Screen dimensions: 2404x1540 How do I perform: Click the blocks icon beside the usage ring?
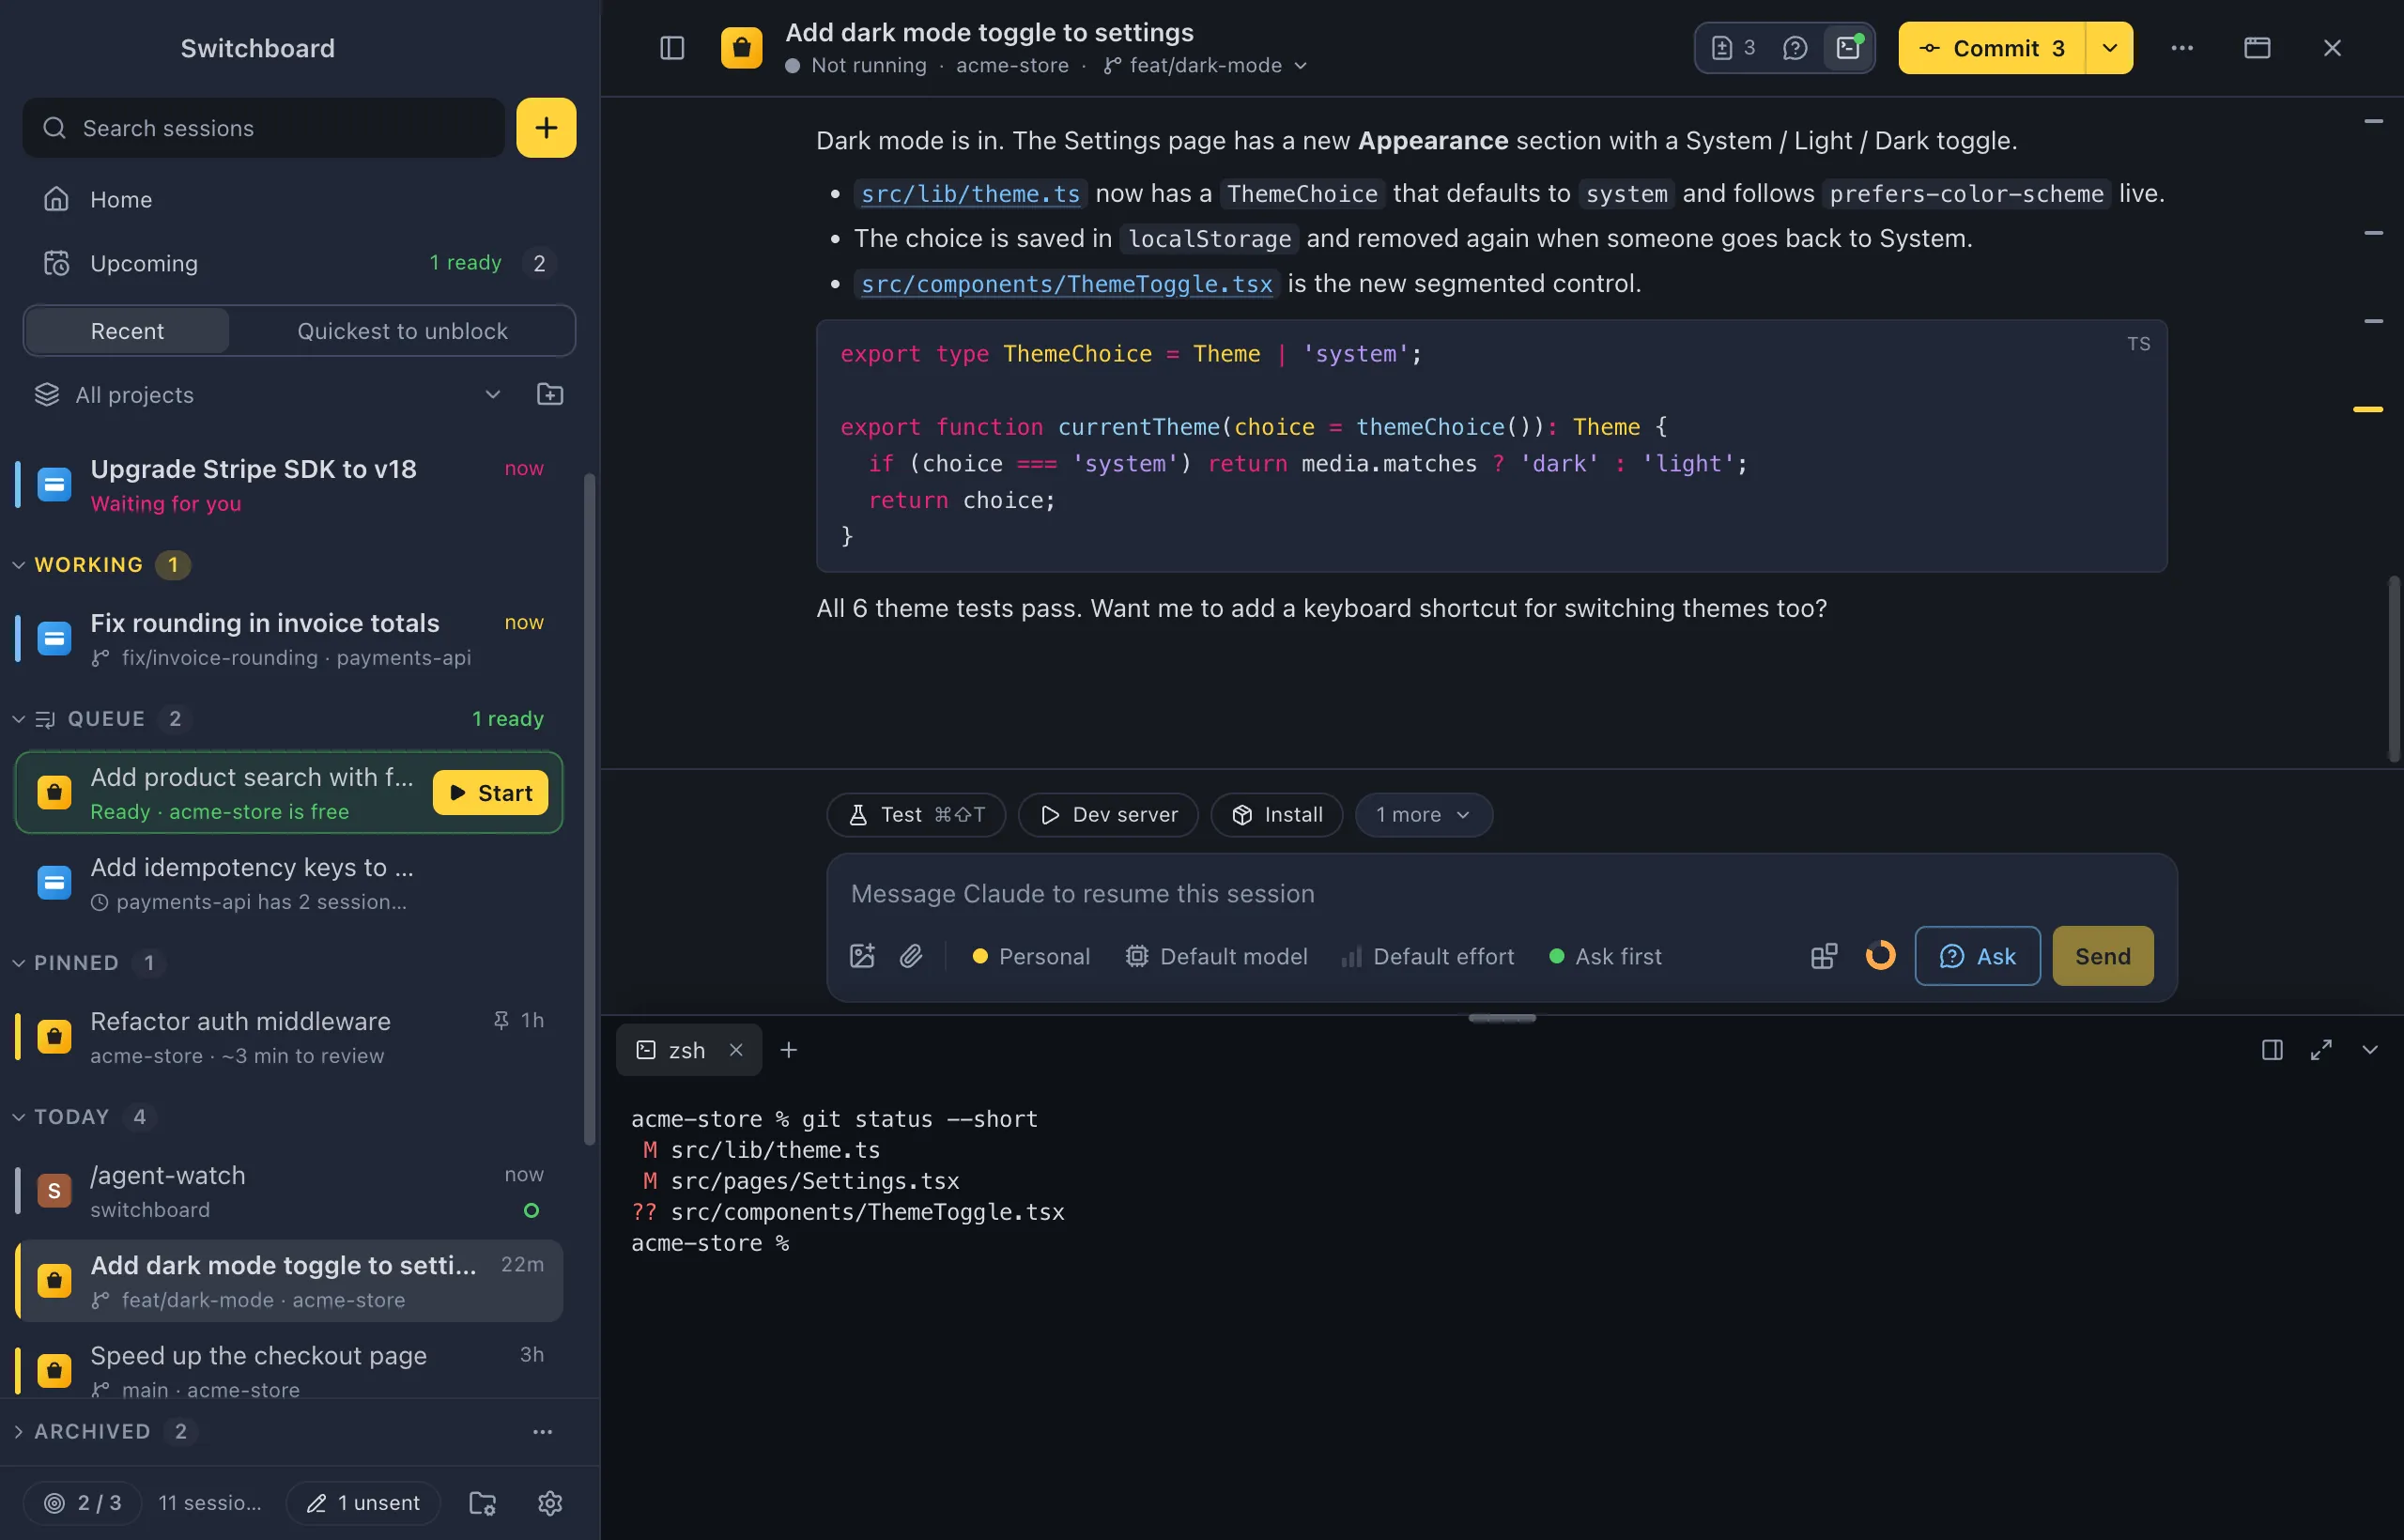tap(1824, 956)
